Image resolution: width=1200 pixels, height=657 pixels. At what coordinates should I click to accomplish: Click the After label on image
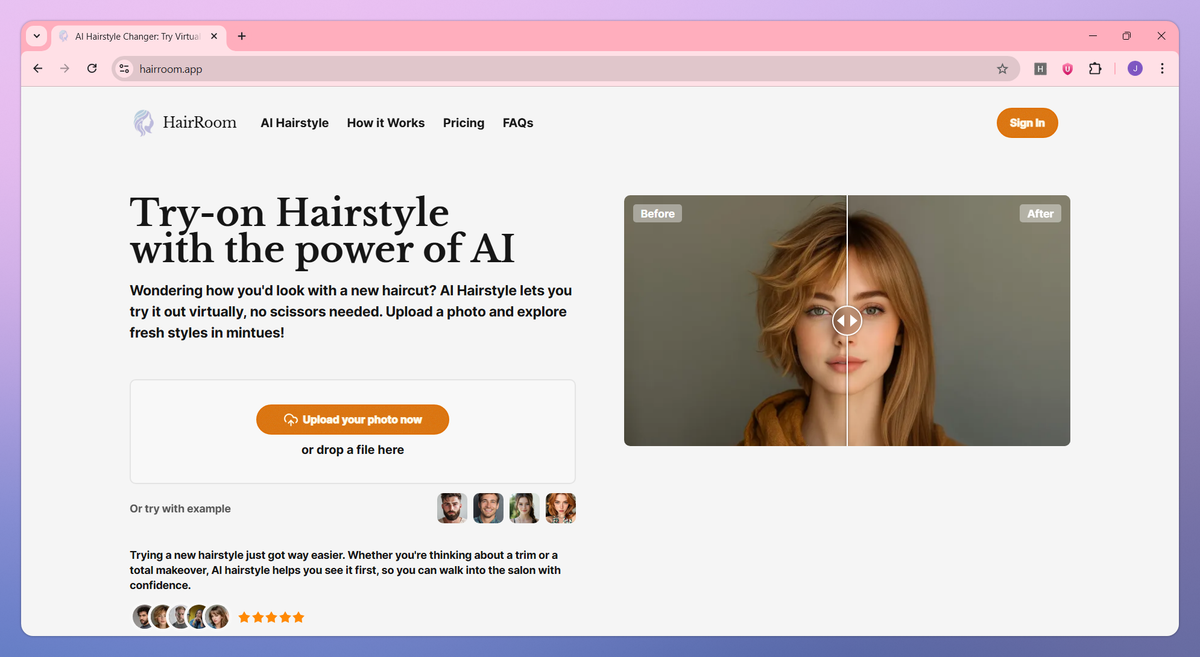1040,213
